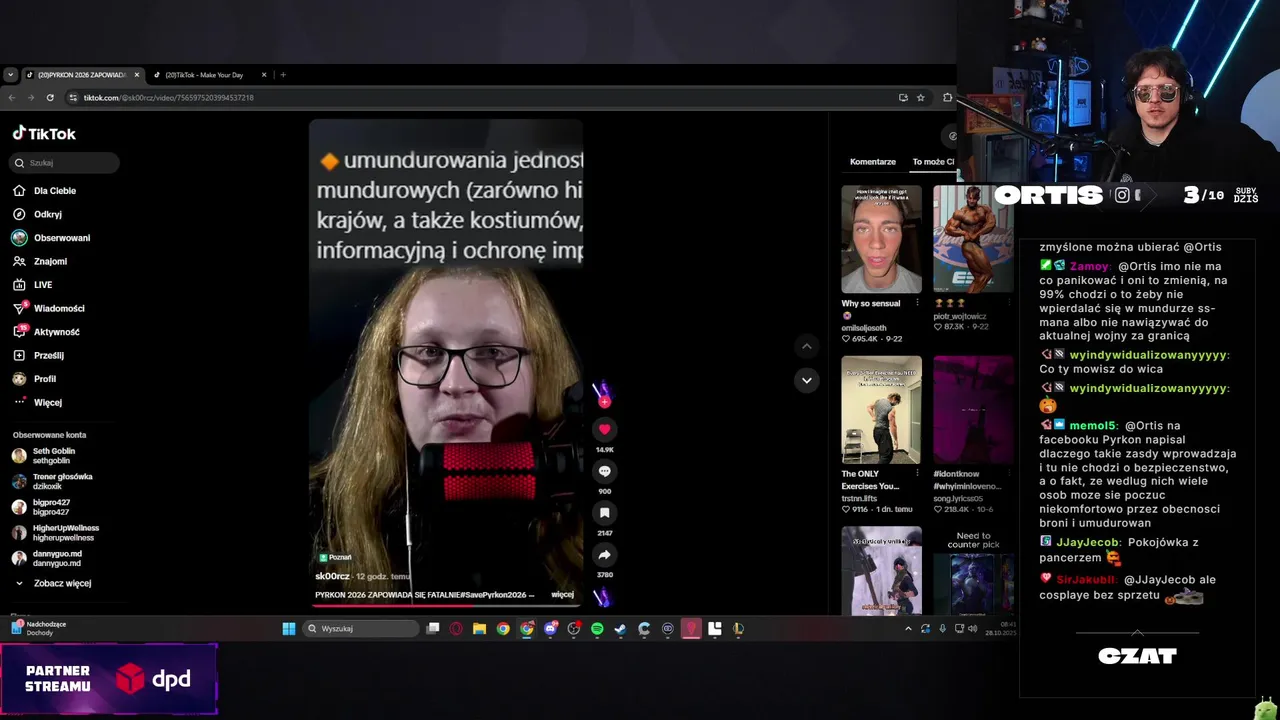Open the Windows Start menu
This screenshot has width=1280, height=720.
[x=289, y=629]
